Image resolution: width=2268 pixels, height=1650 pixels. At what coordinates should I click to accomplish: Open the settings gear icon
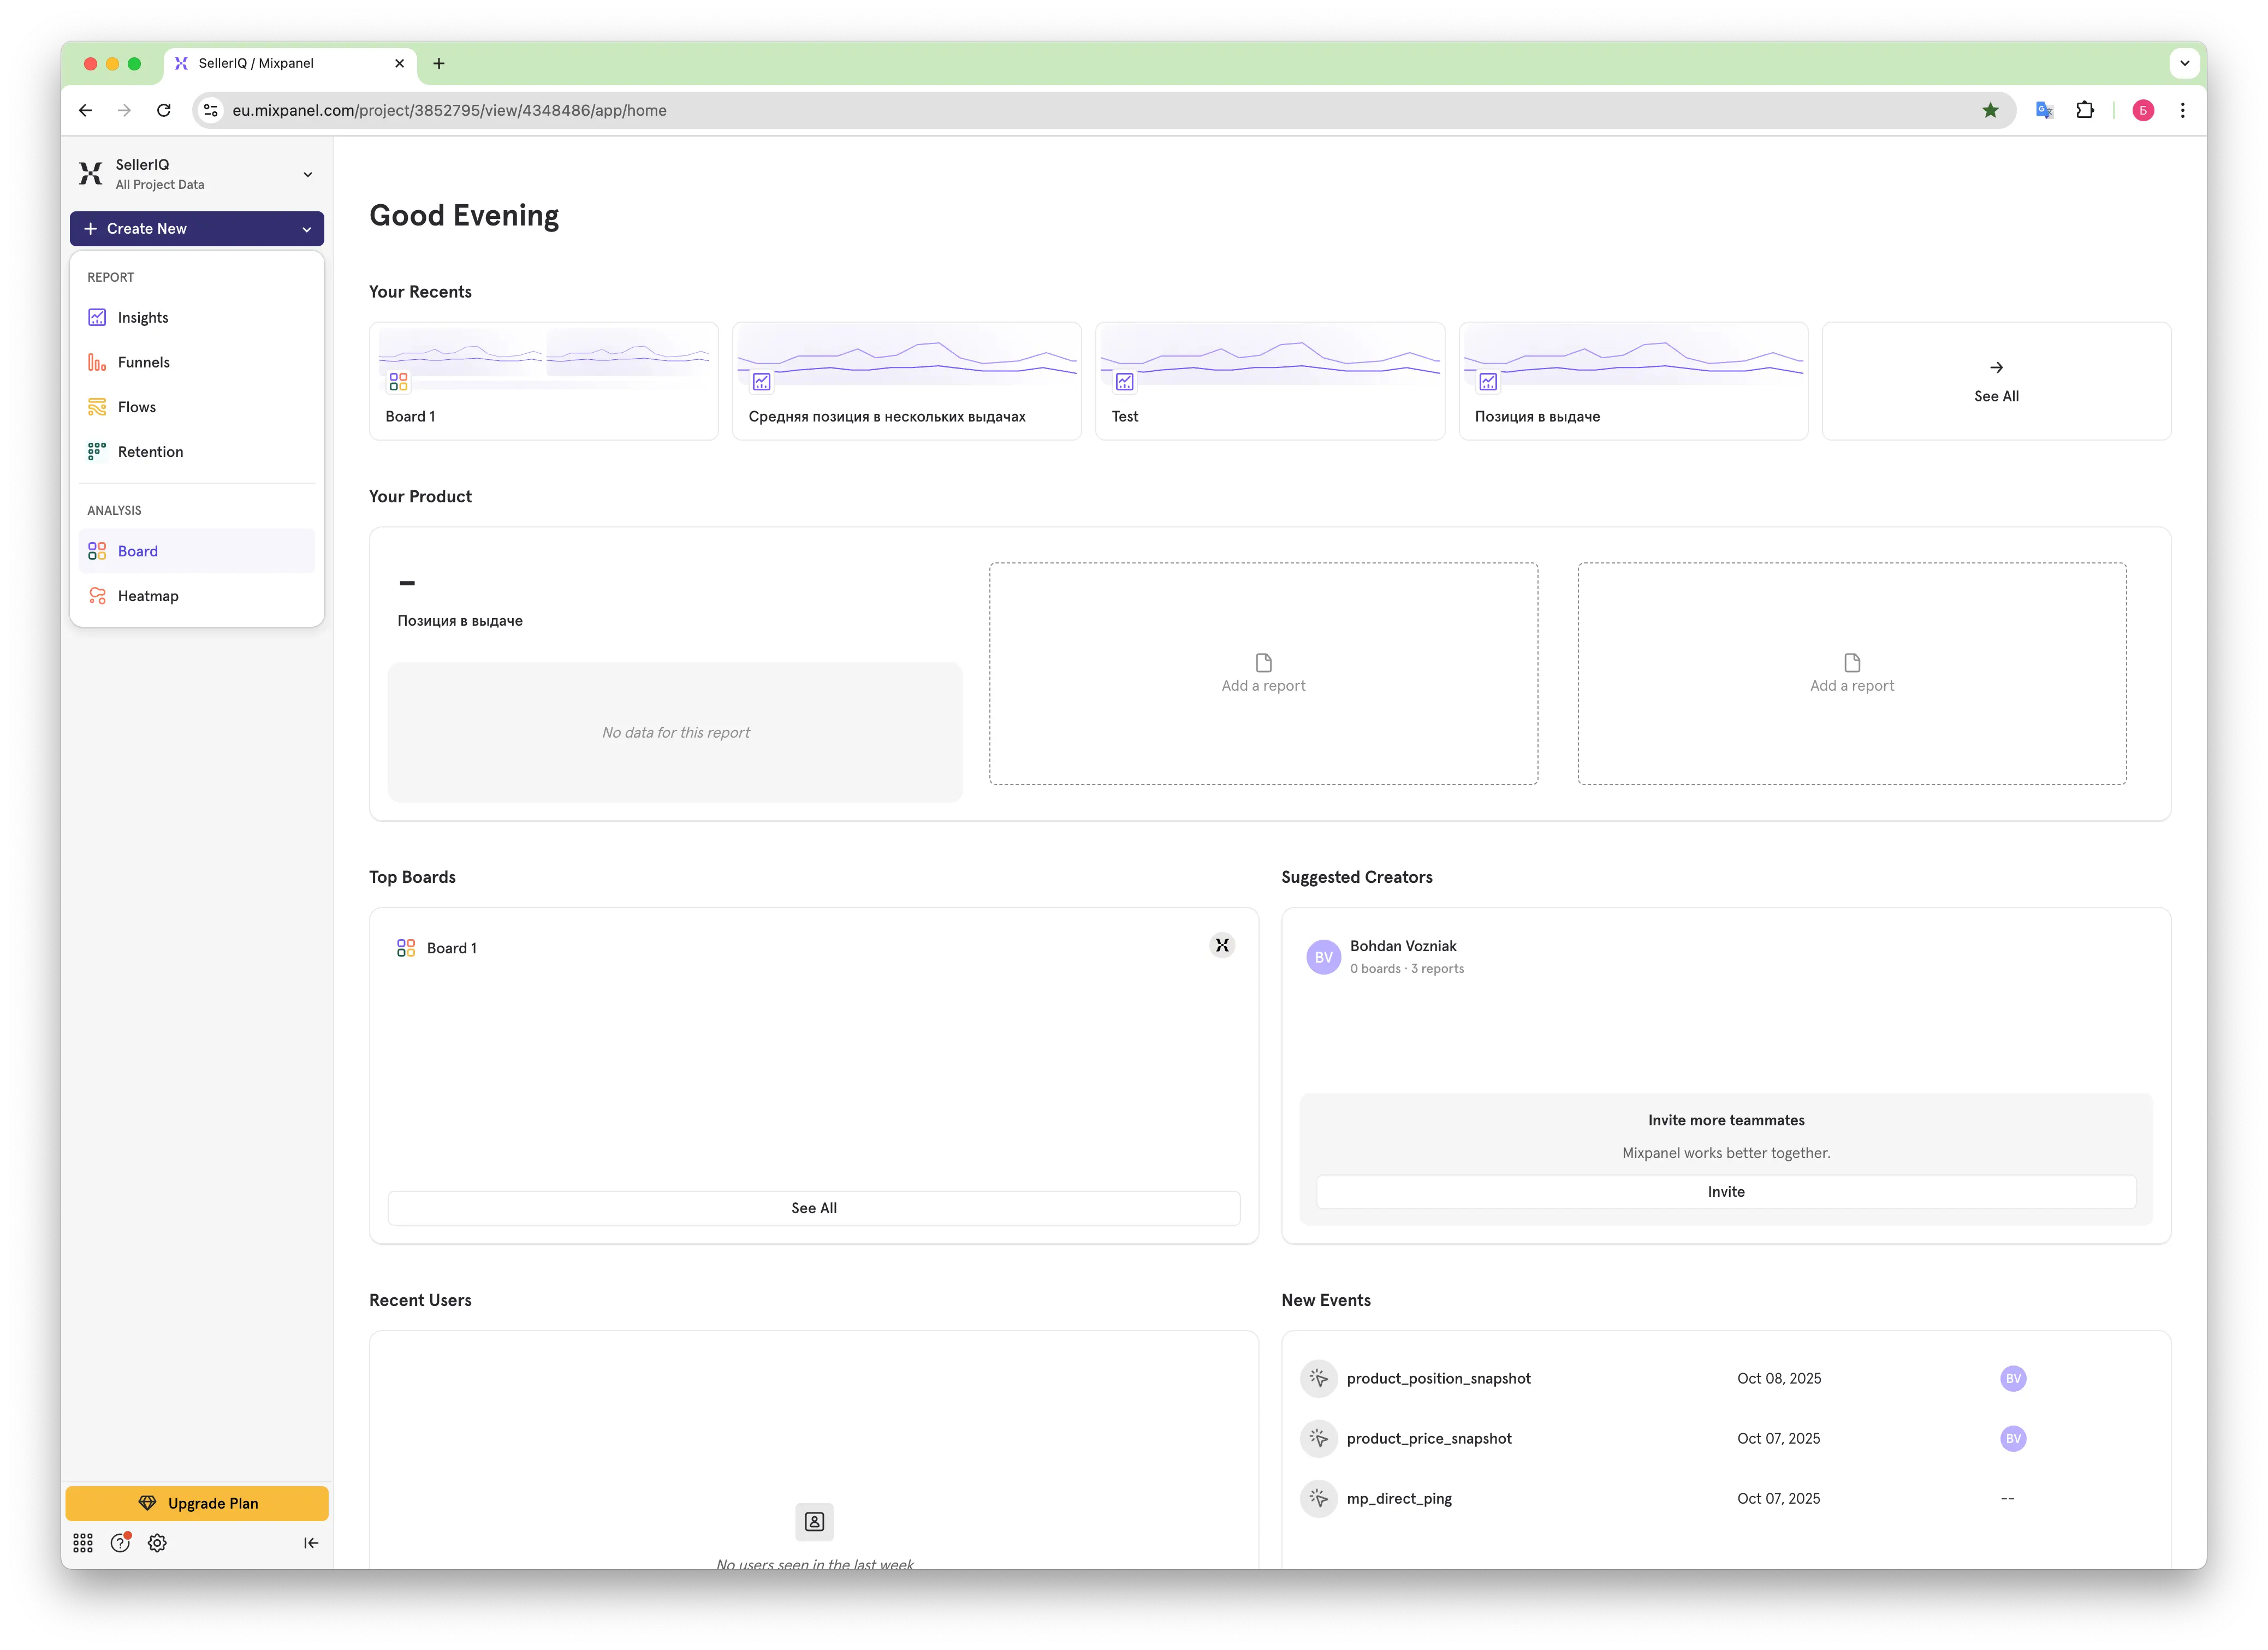tap(157, 1543)
